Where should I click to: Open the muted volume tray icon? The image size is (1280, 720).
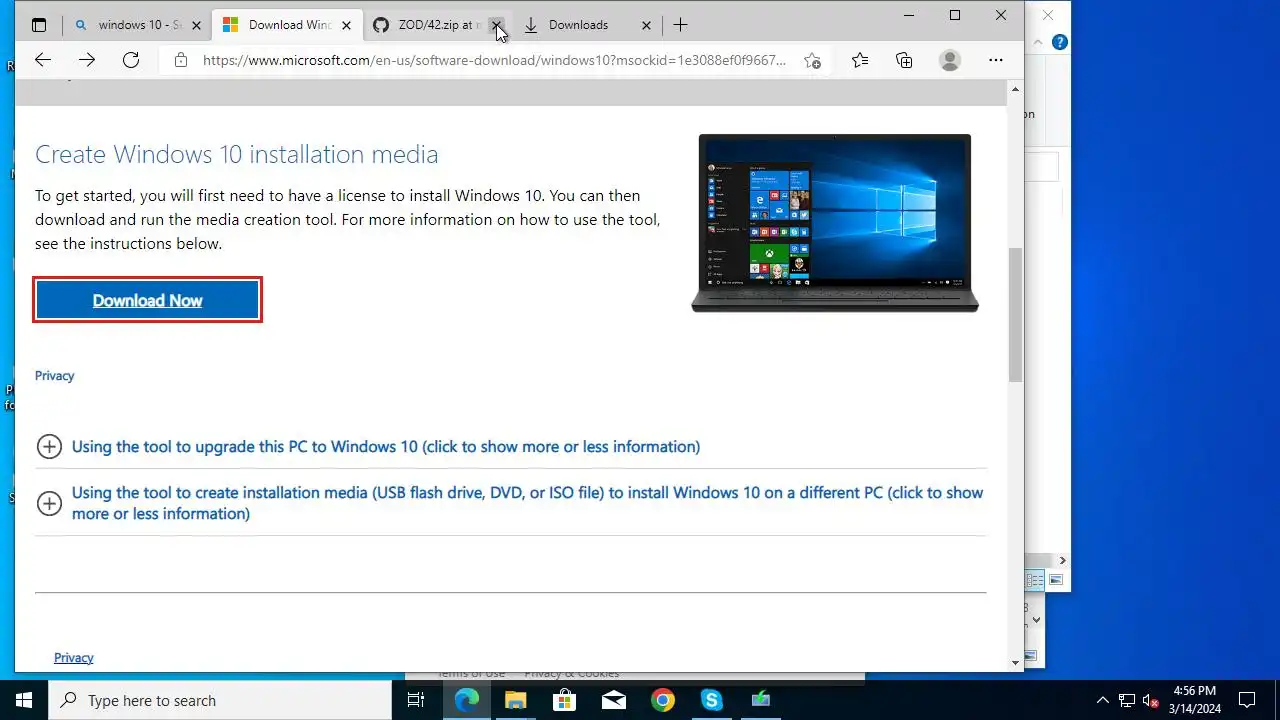point(1151,700)
